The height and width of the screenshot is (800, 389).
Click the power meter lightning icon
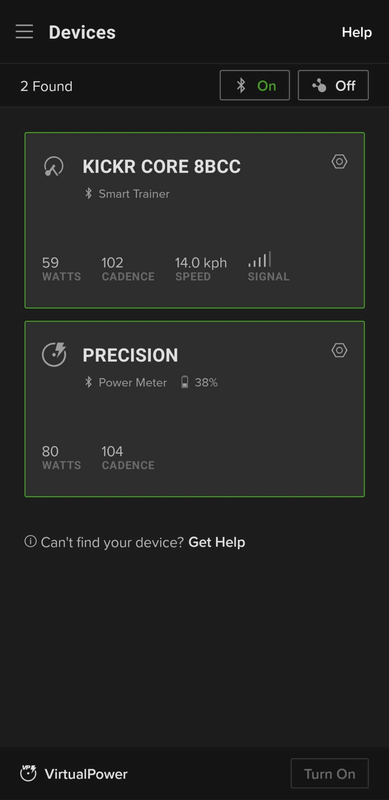click(54, 355)
